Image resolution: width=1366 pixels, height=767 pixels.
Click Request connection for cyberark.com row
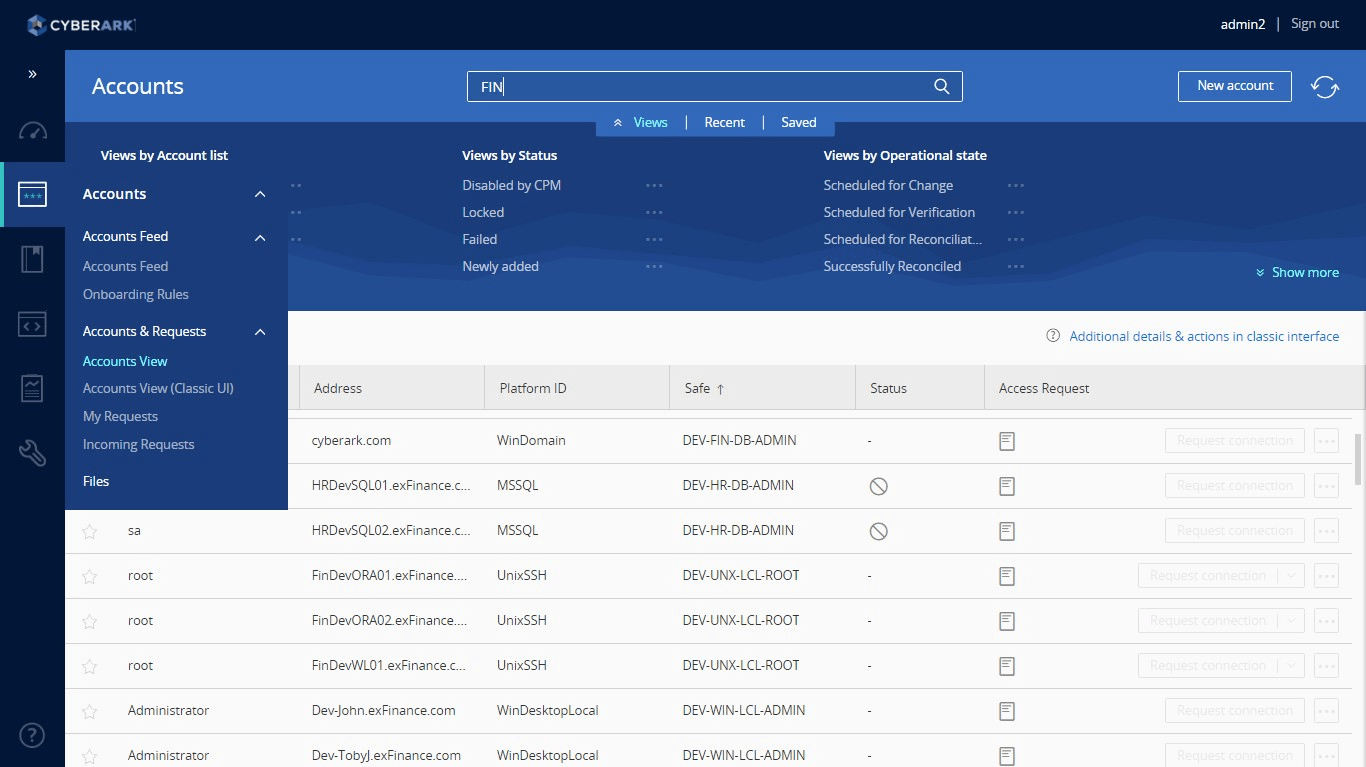pos(1235,440)
